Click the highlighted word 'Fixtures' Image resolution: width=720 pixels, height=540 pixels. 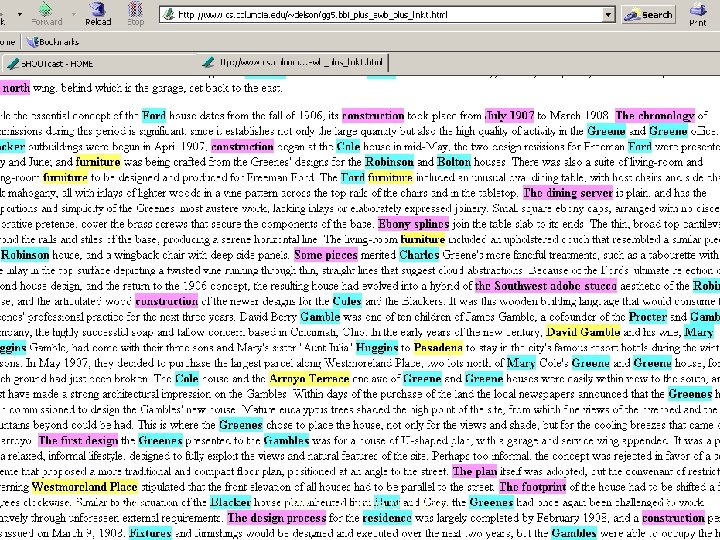150,533
